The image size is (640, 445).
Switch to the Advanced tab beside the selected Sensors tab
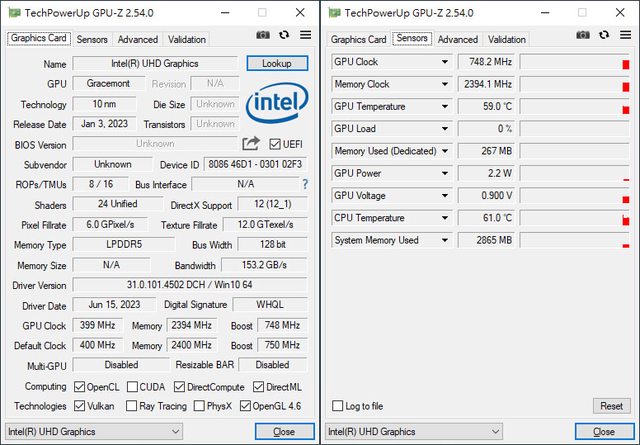(x=458, y=39)
